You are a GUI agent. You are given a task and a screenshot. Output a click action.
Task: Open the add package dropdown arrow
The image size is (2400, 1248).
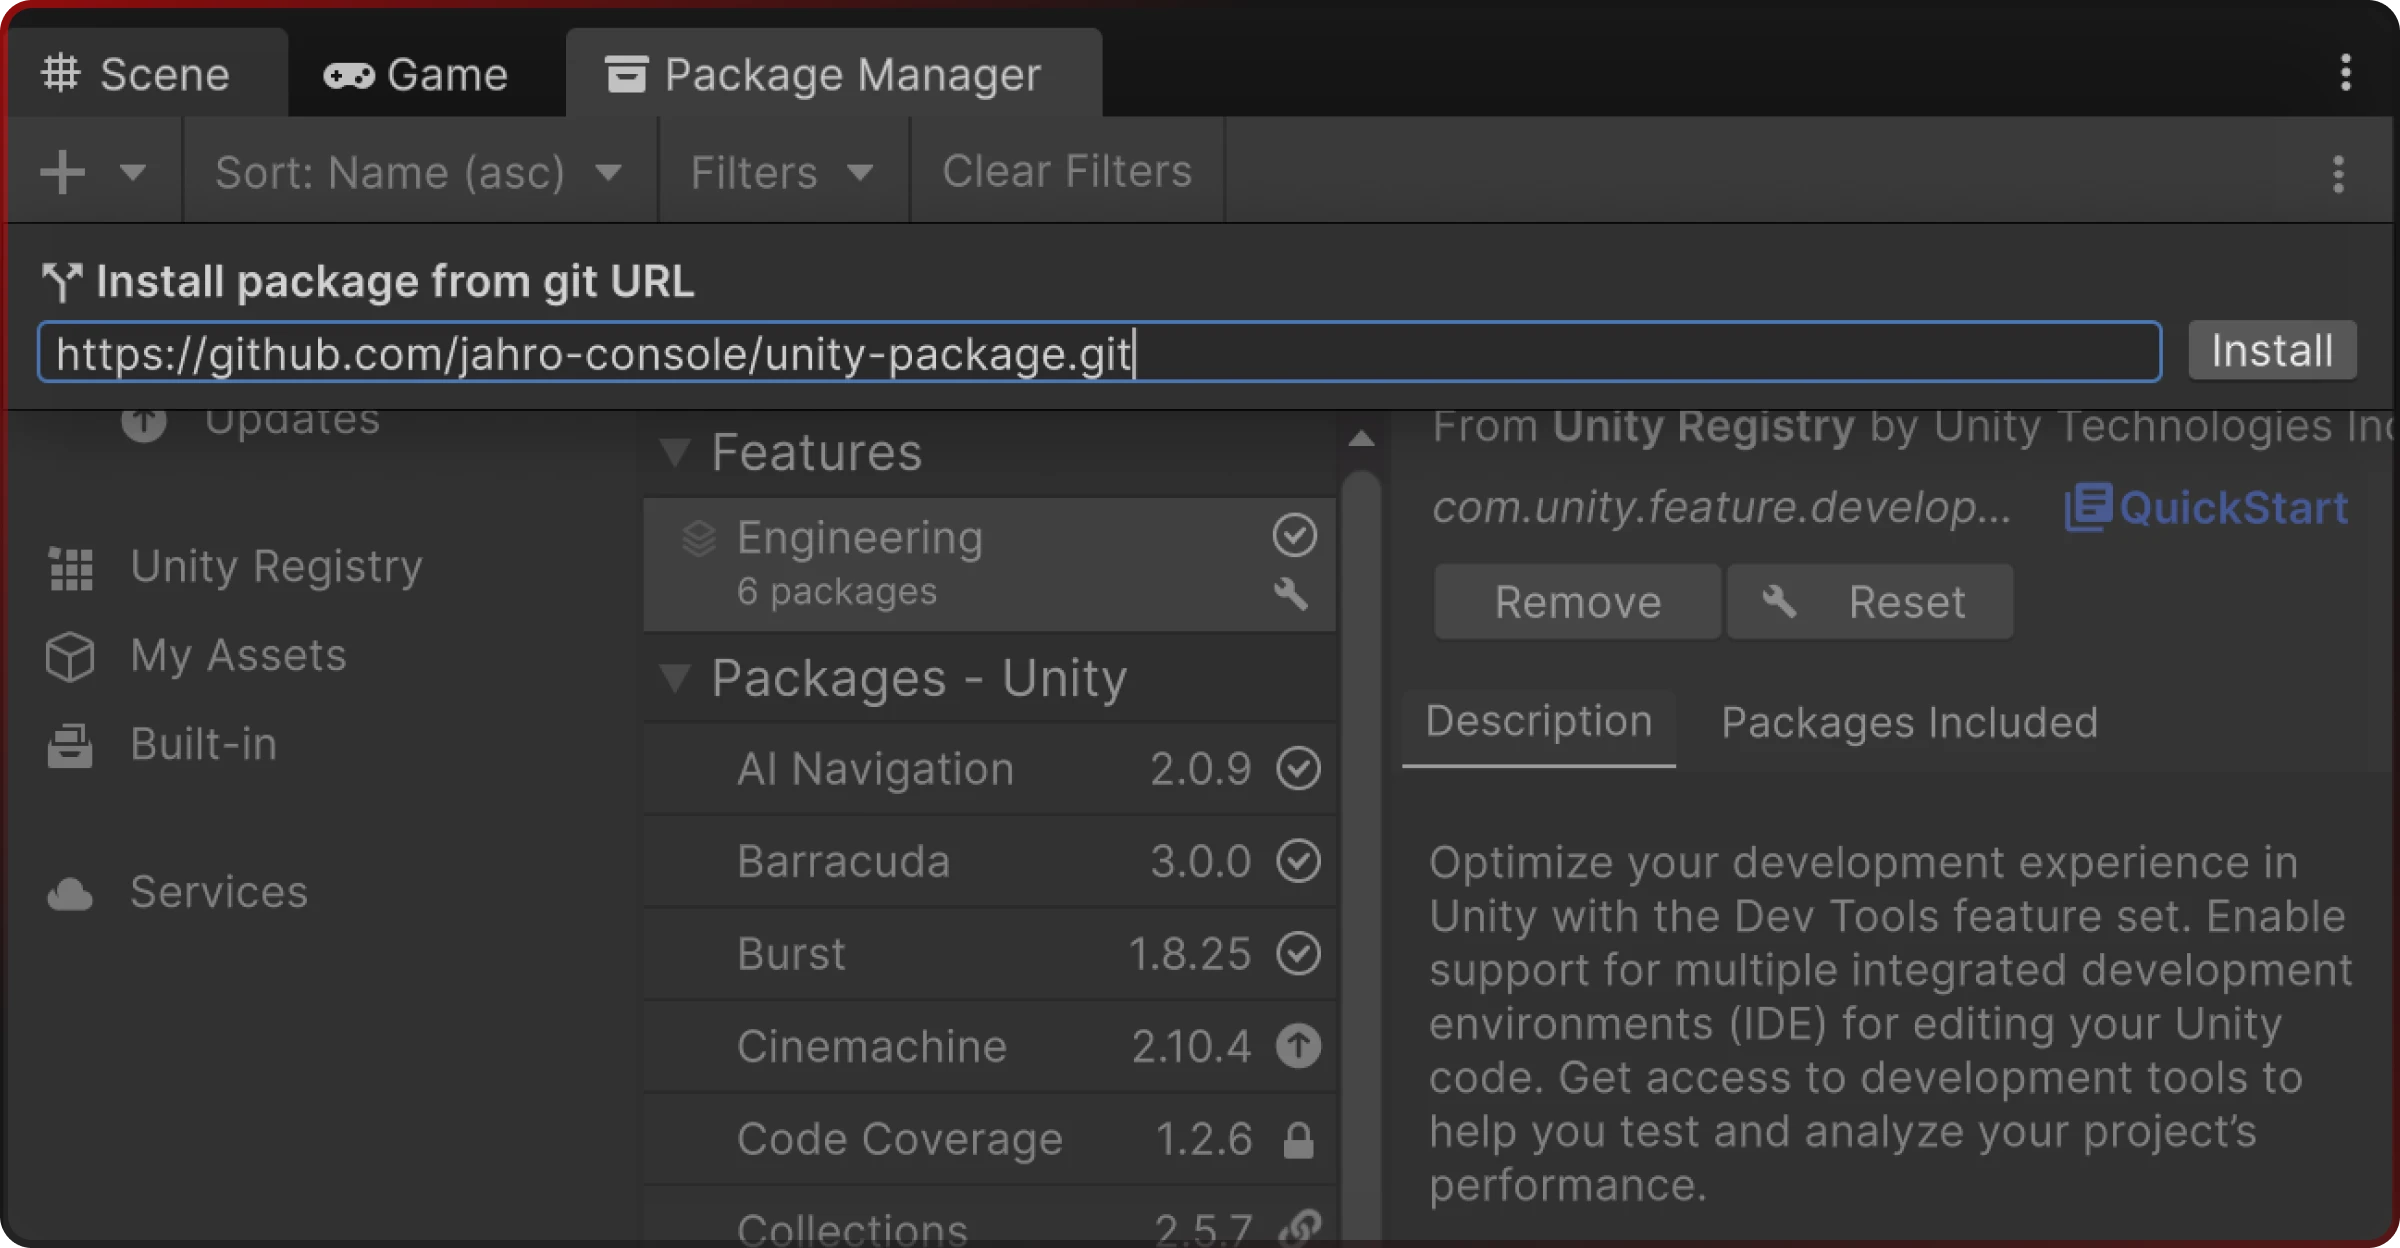click(132, 172)
